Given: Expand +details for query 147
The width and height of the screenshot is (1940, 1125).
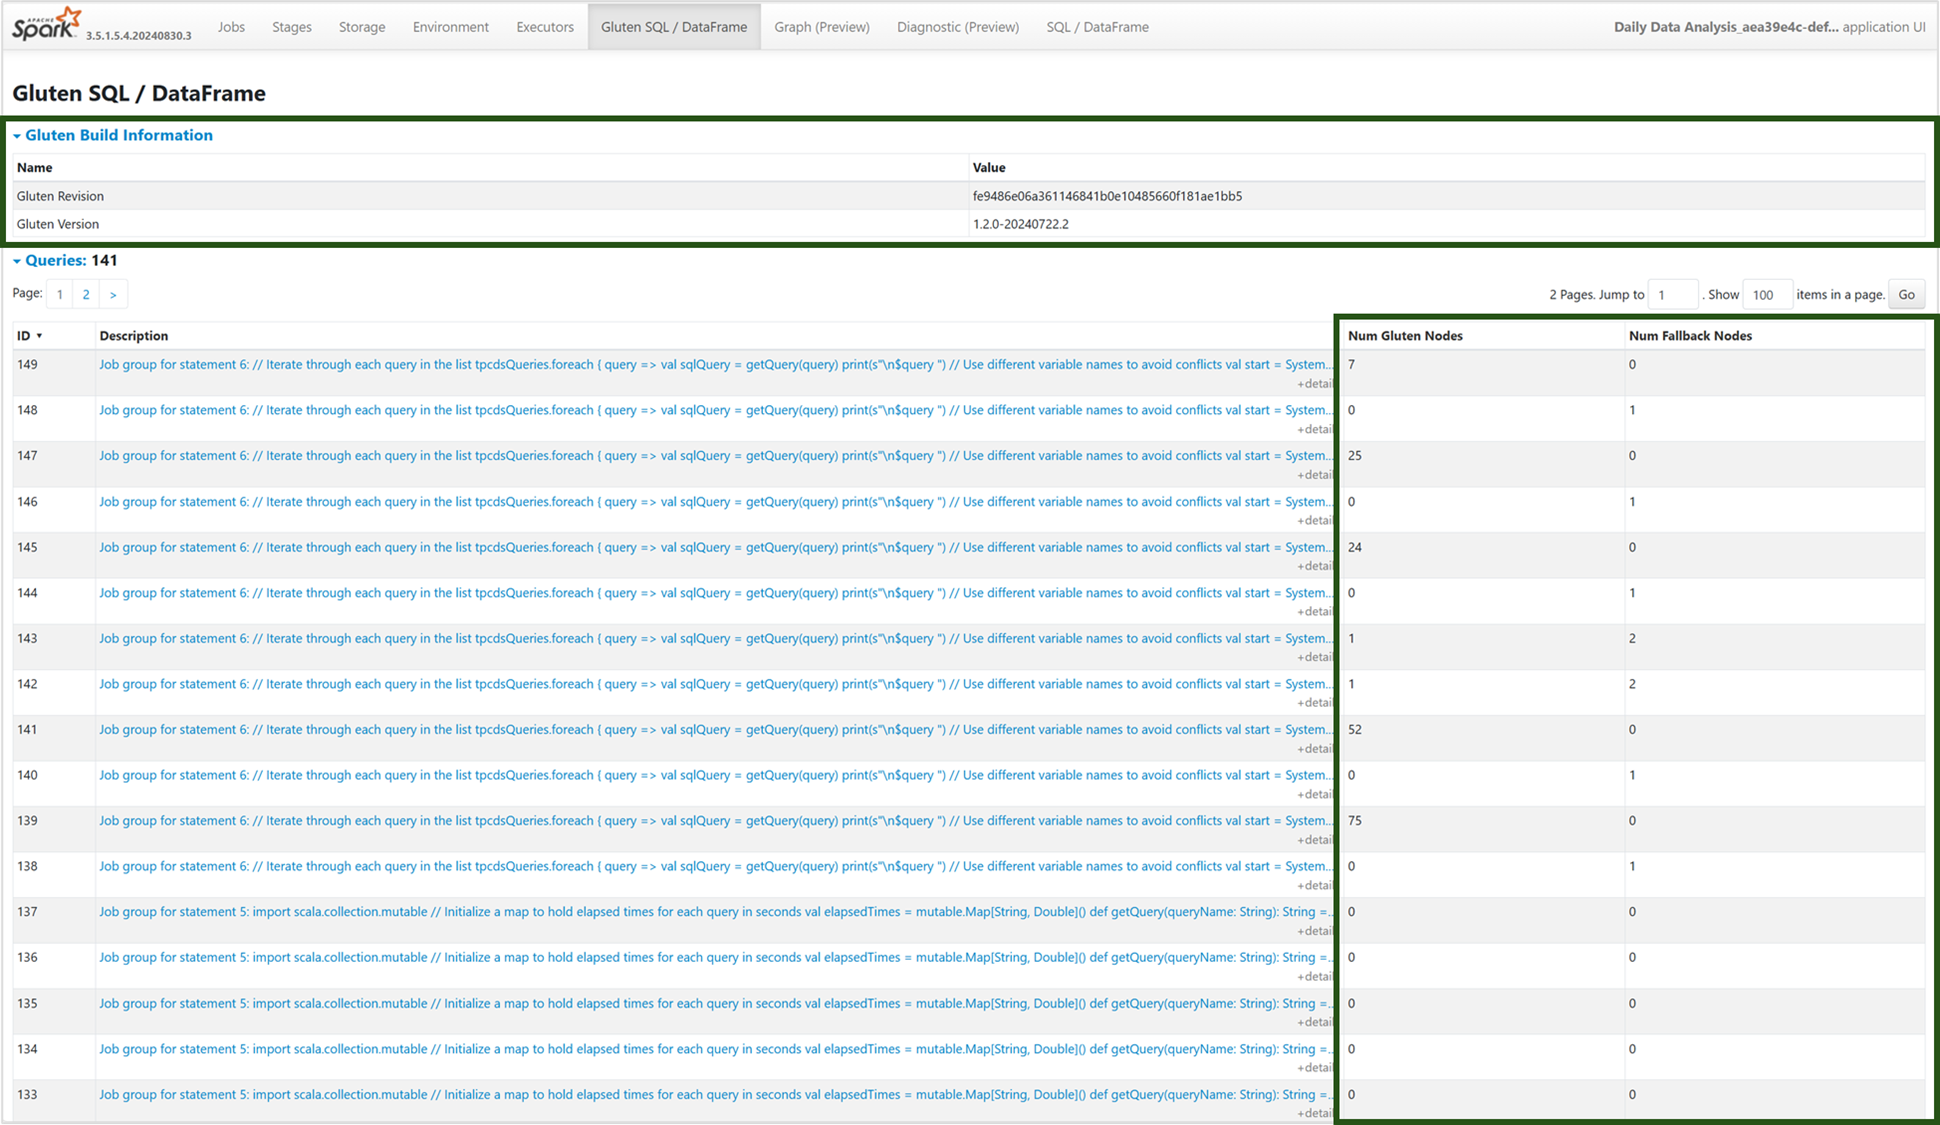Looking at the screenshot, I should [1314, 475].
